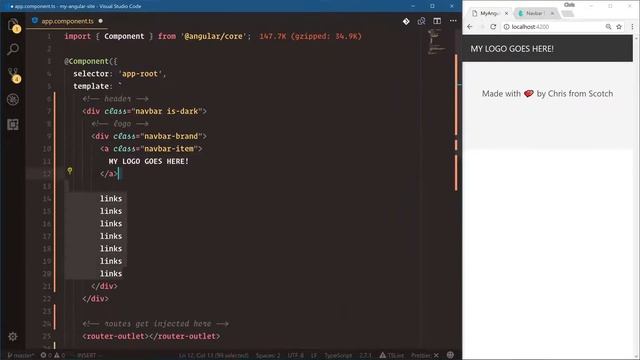Close the Navbar browser tab
Viewport: 640px width, 360px height.
(x=552, y=13)
